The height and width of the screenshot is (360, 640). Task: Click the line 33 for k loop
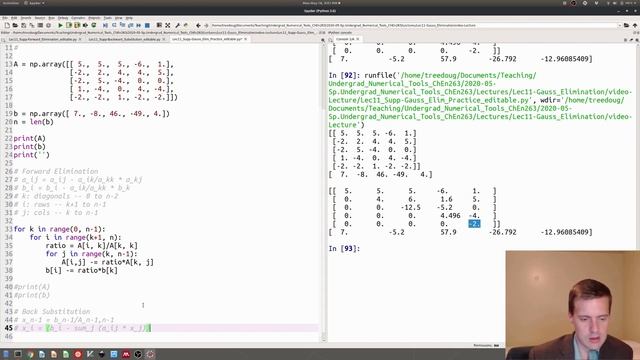(60, 229)
